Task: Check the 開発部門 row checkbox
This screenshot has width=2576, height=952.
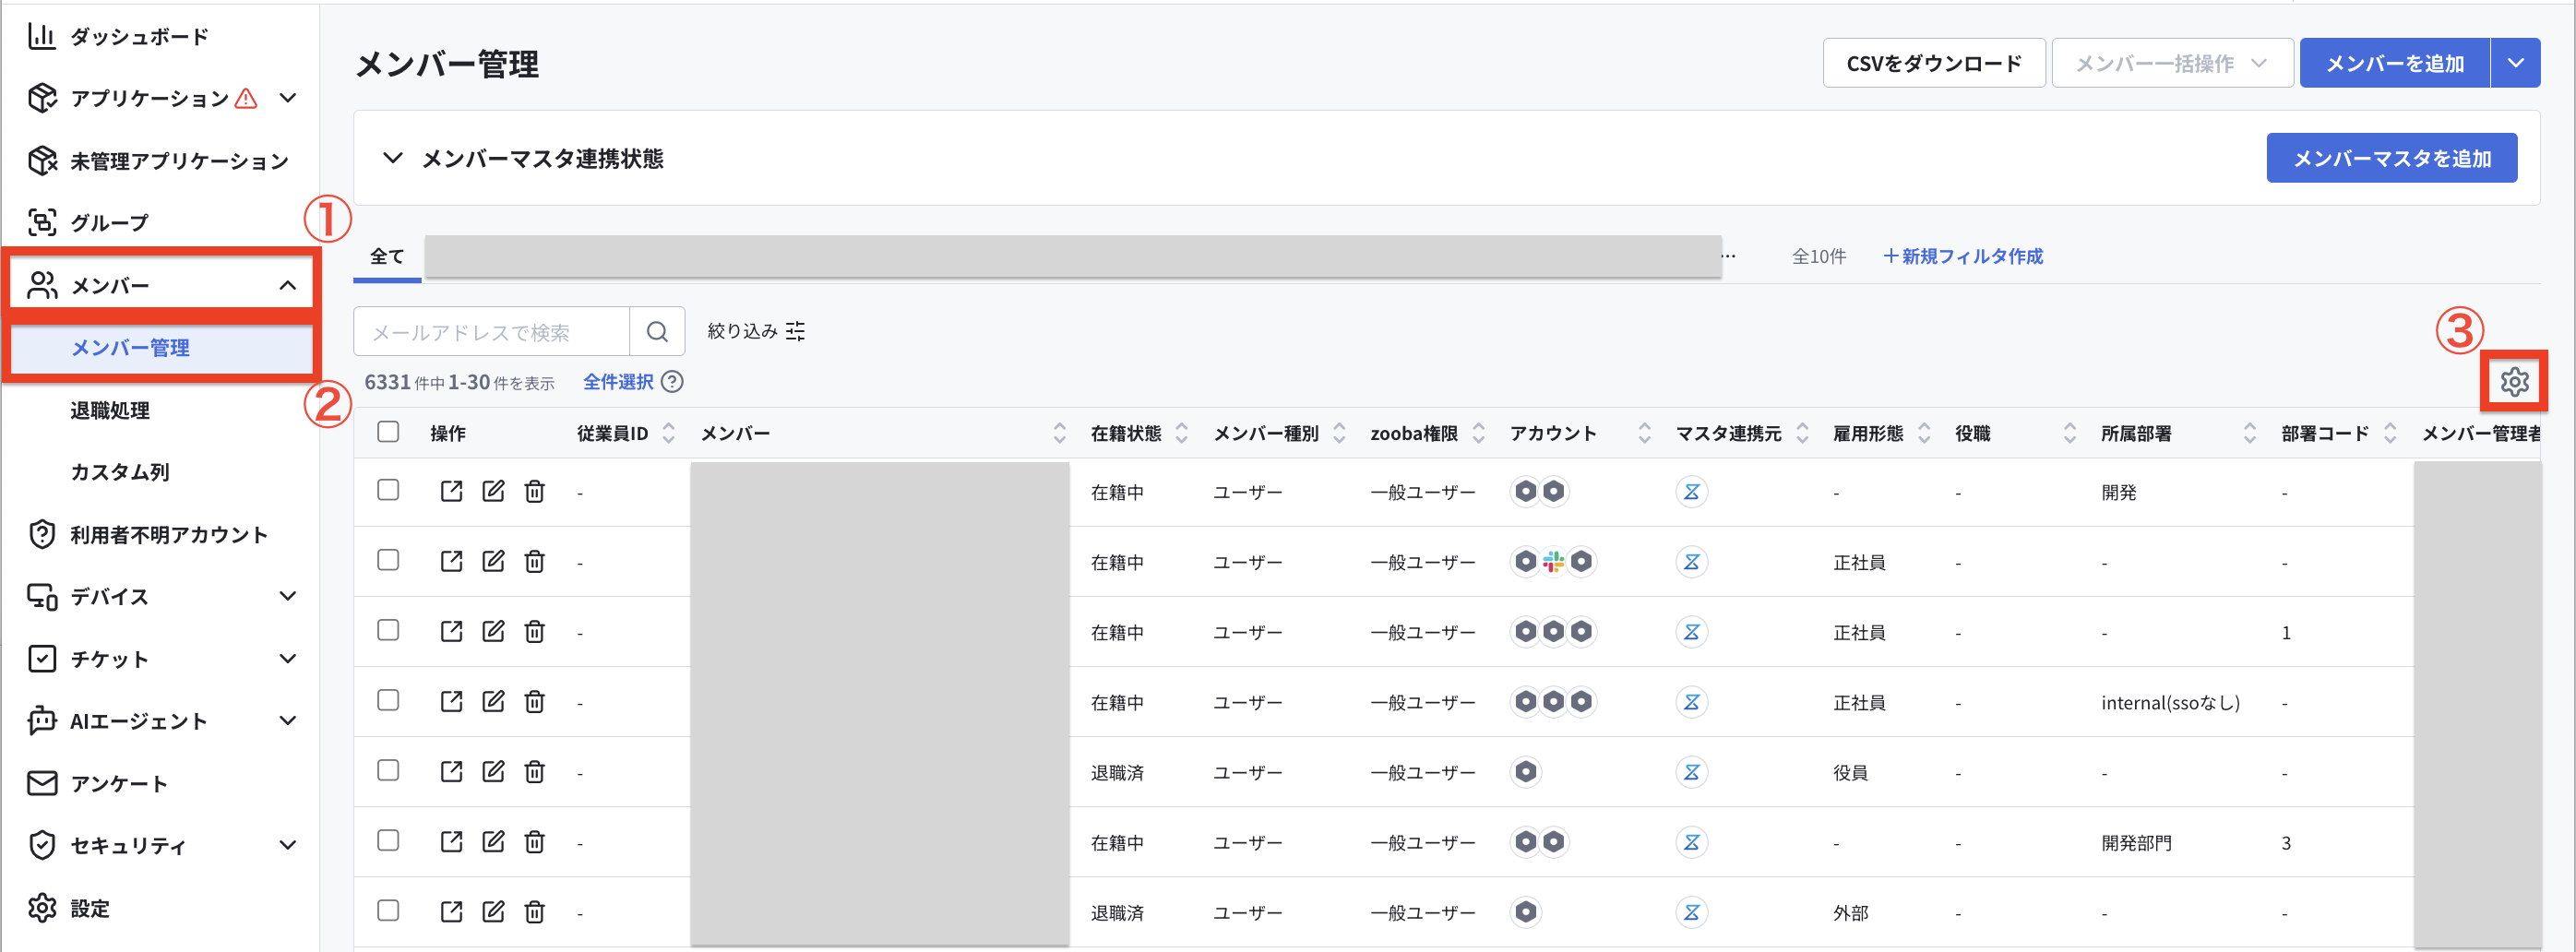Action: (x=388, y=840)
